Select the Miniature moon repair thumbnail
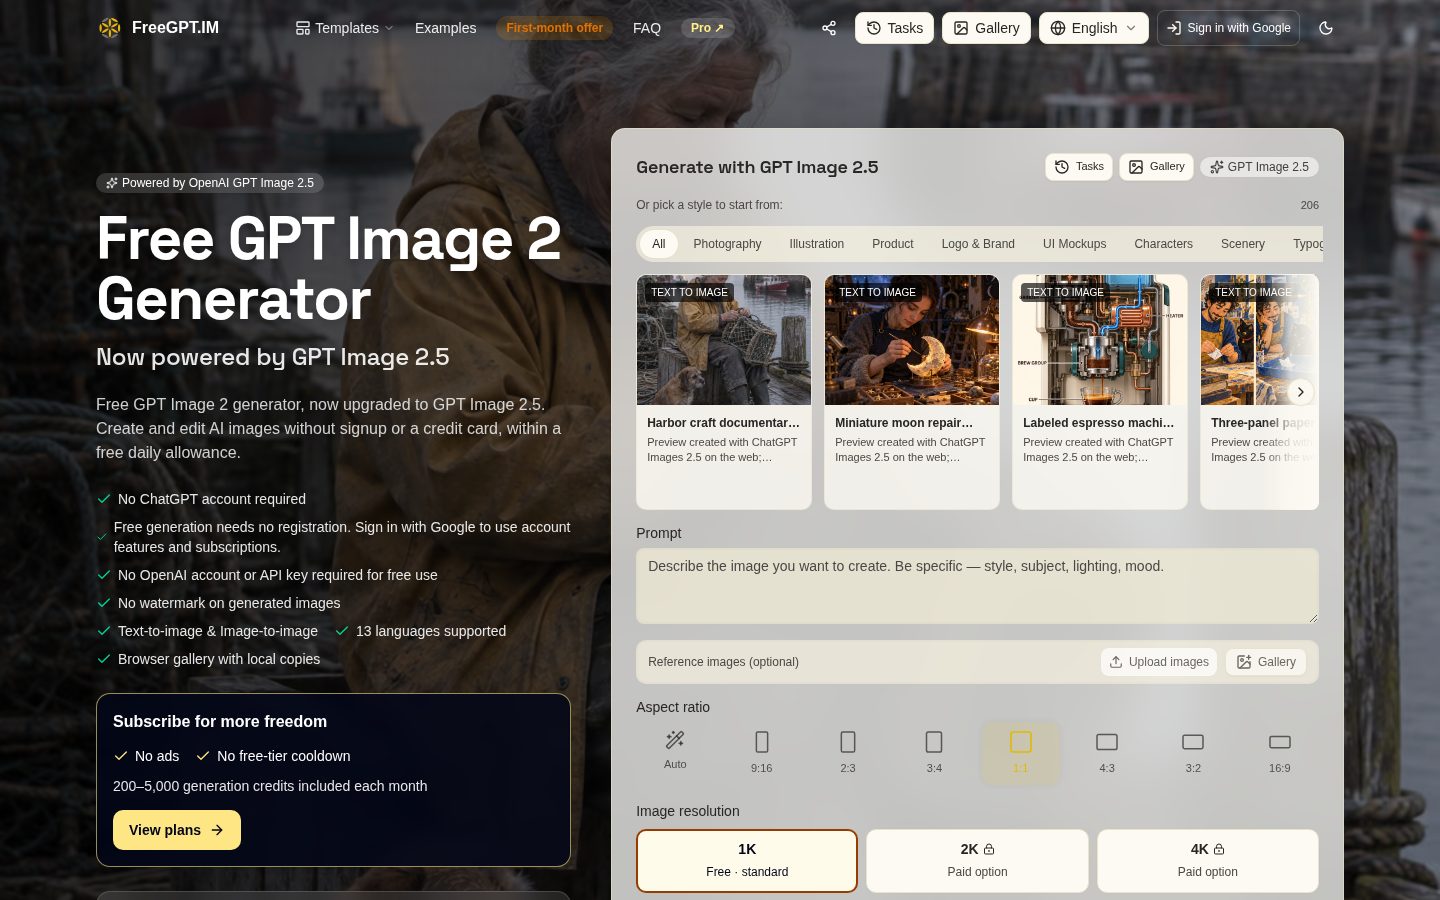Screen dimensions: 1440x900 pos(912,340)
